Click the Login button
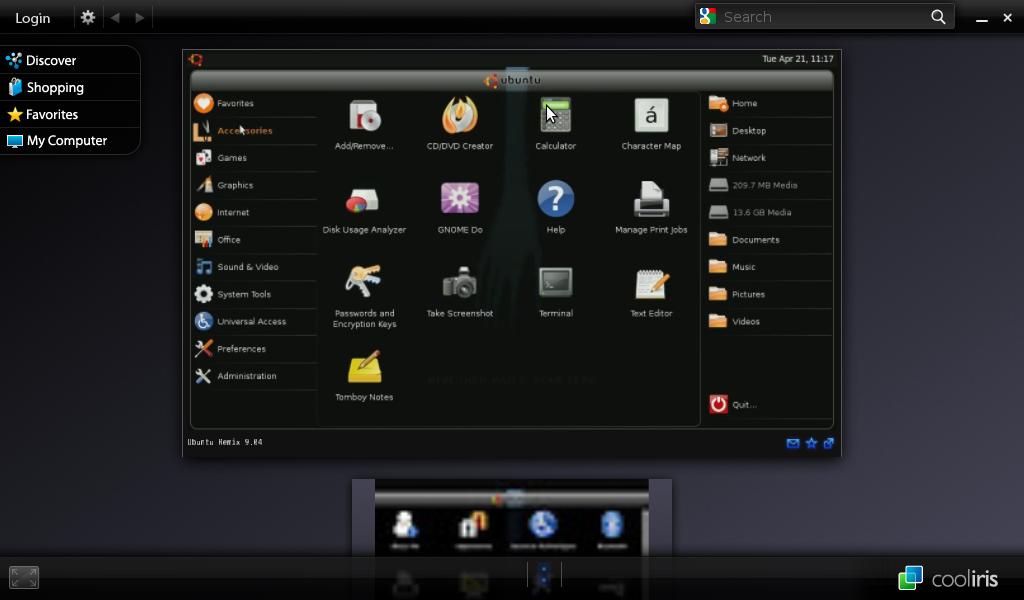The width and height of the screenshot is (1024, 600). point(33,18)
